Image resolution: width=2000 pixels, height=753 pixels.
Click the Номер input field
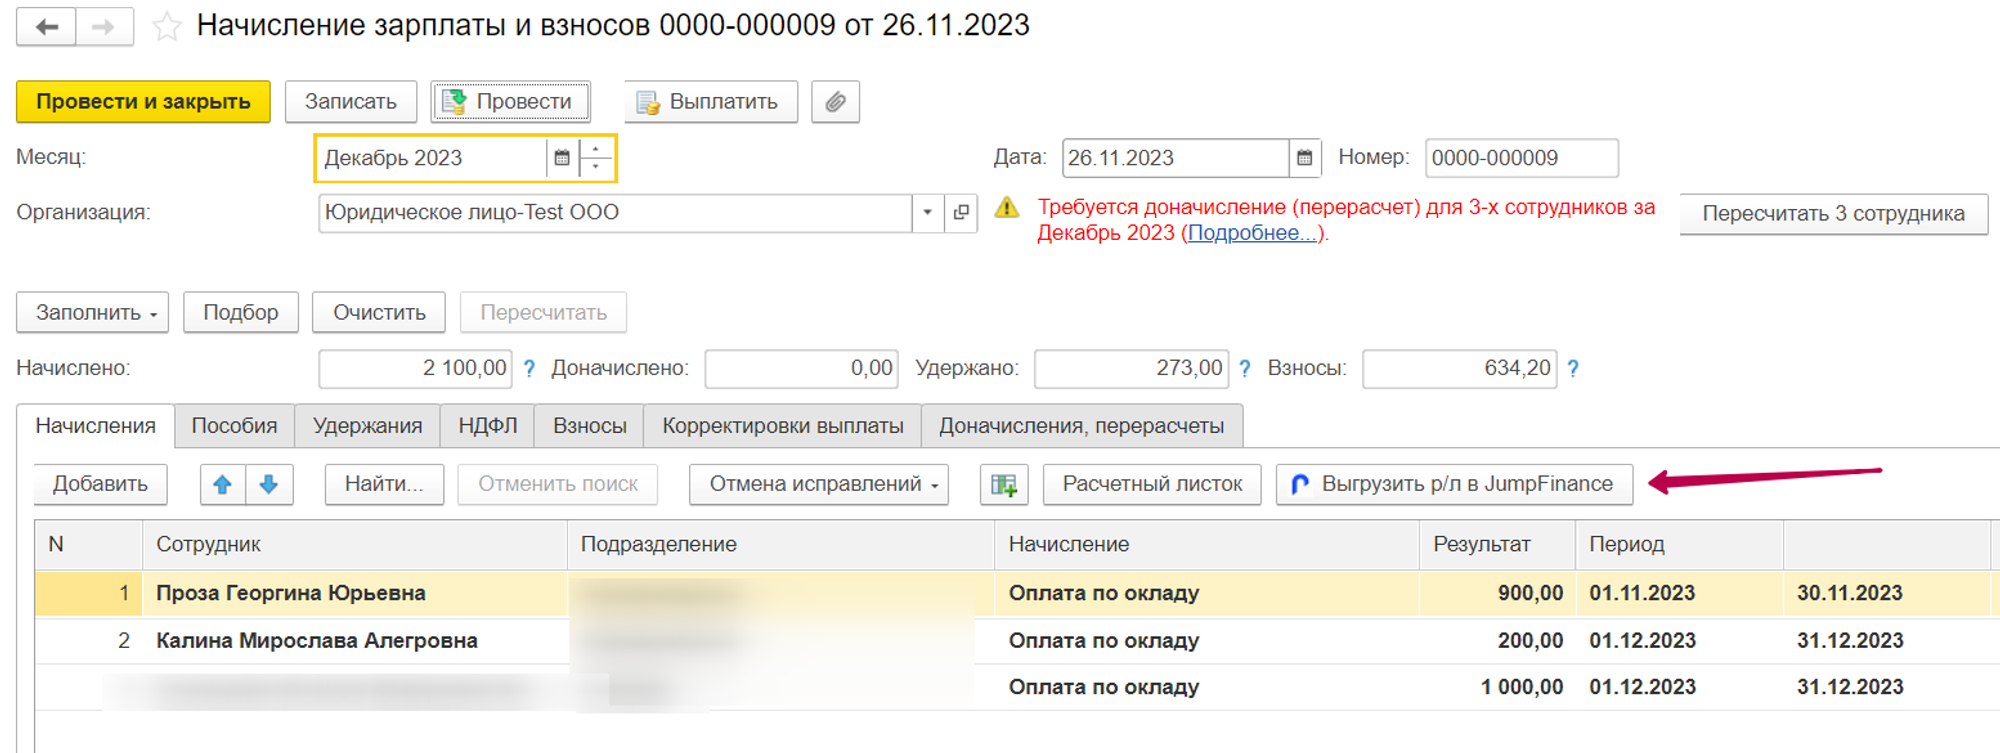(1520, 158)
